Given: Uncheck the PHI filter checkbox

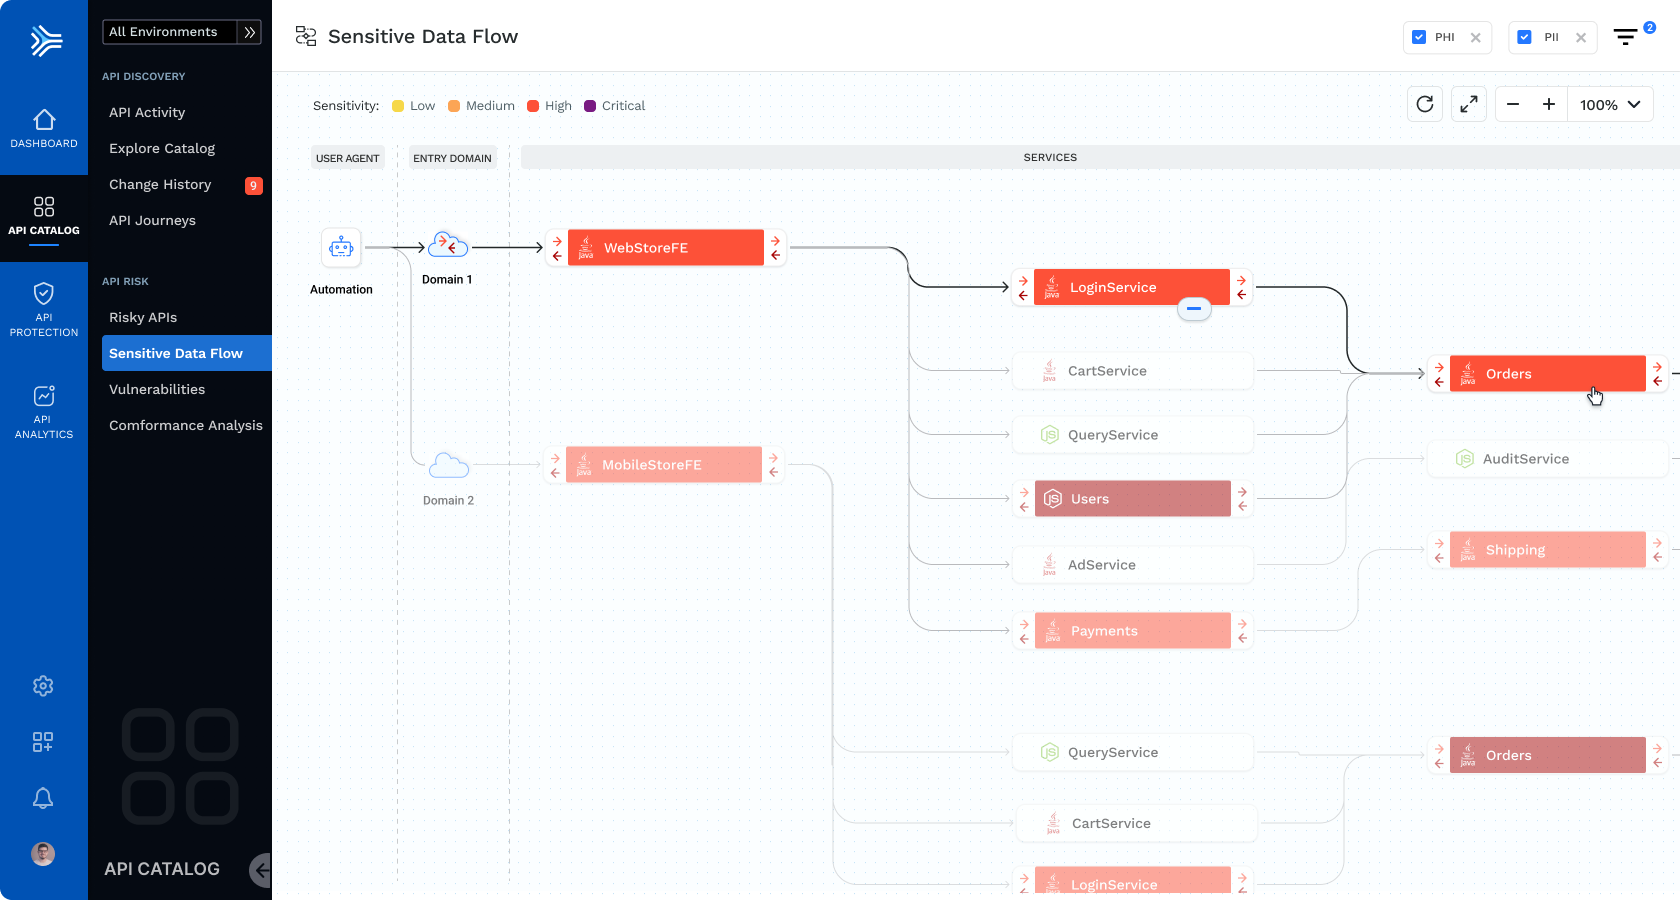Looking at the screenshot, I should [x=1419, y=37].
